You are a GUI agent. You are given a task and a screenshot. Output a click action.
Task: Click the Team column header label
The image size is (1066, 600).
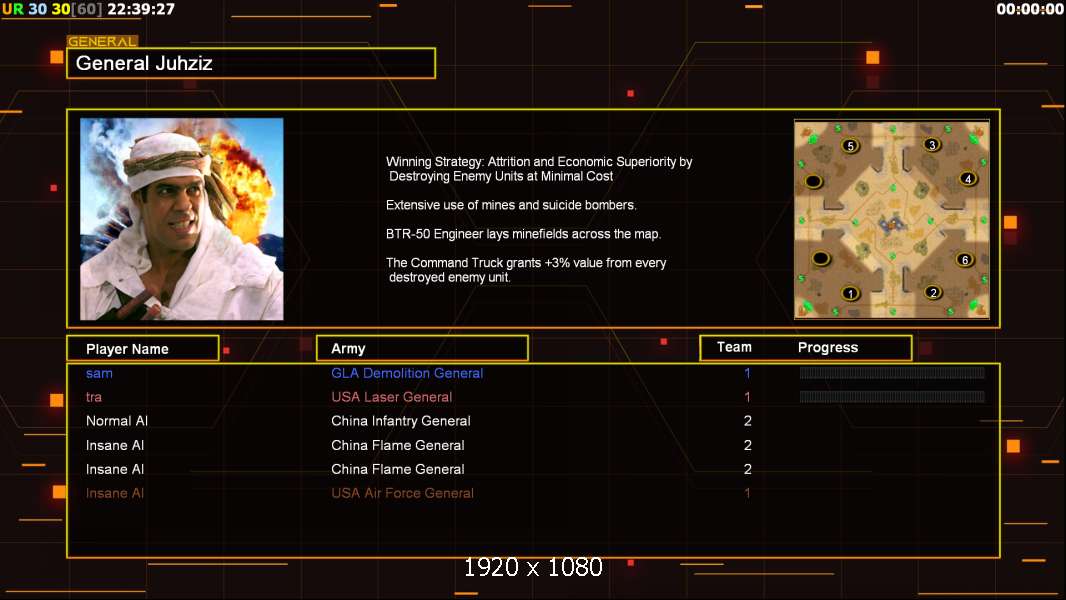click(734, 347)
